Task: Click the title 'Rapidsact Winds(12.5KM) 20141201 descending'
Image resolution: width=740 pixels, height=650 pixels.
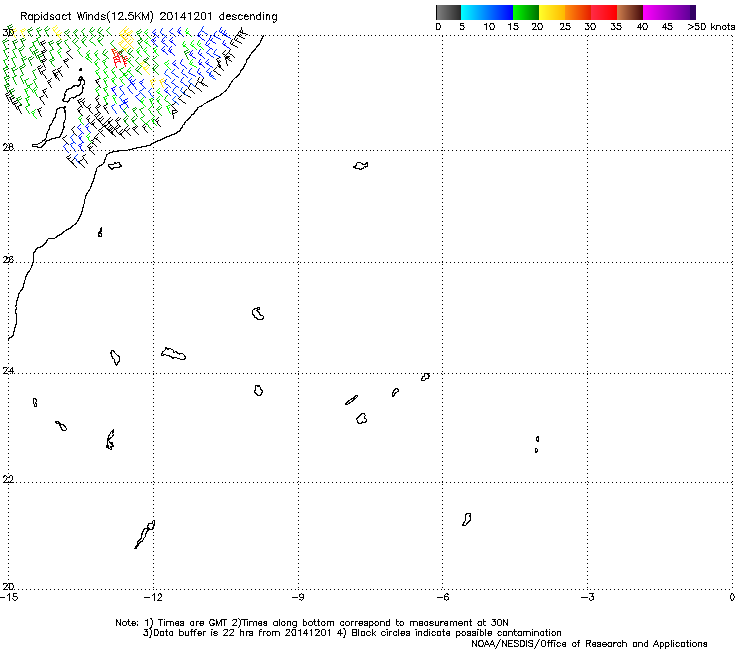Action: click(149, 17)
